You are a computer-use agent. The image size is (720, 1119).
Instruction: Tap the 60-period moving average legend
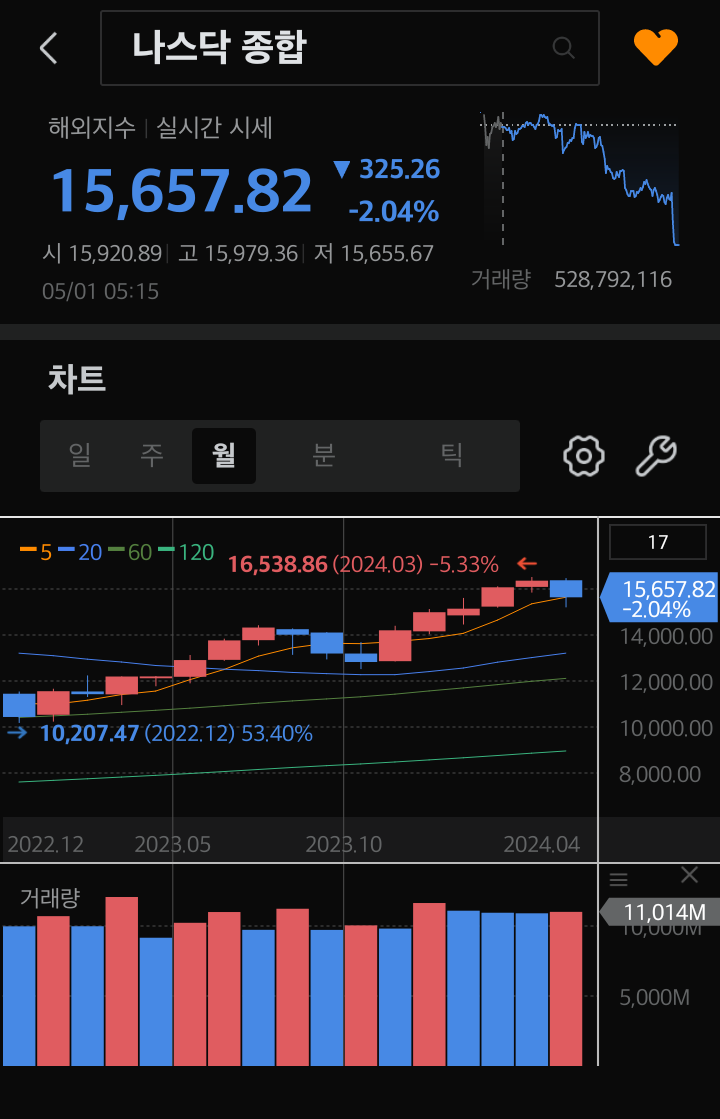(x=130, y=552)
